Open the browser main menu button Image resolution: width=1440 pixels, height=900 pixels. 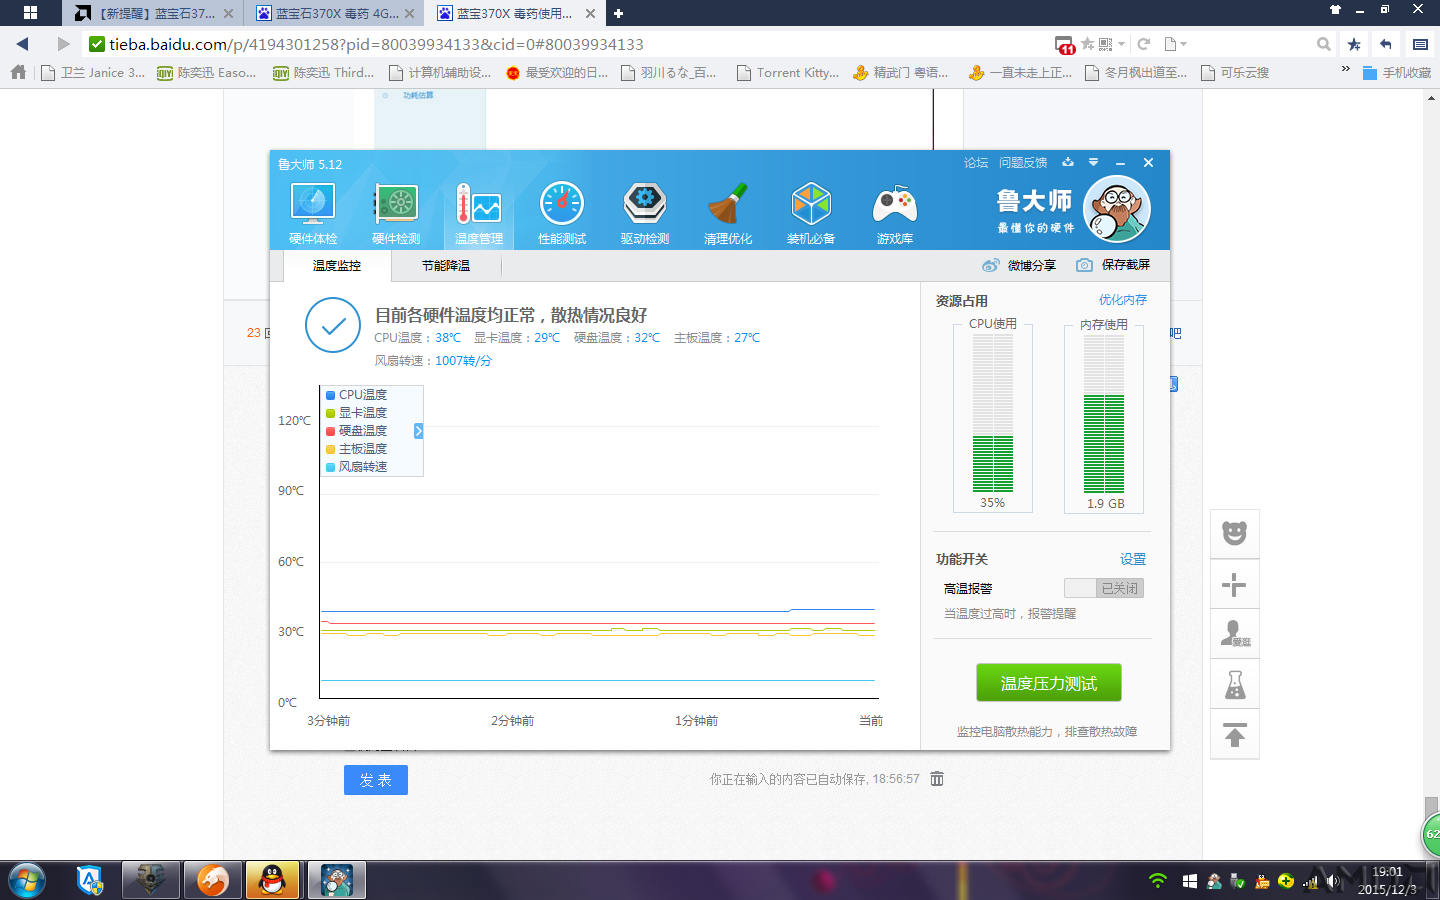(1420, 44)
